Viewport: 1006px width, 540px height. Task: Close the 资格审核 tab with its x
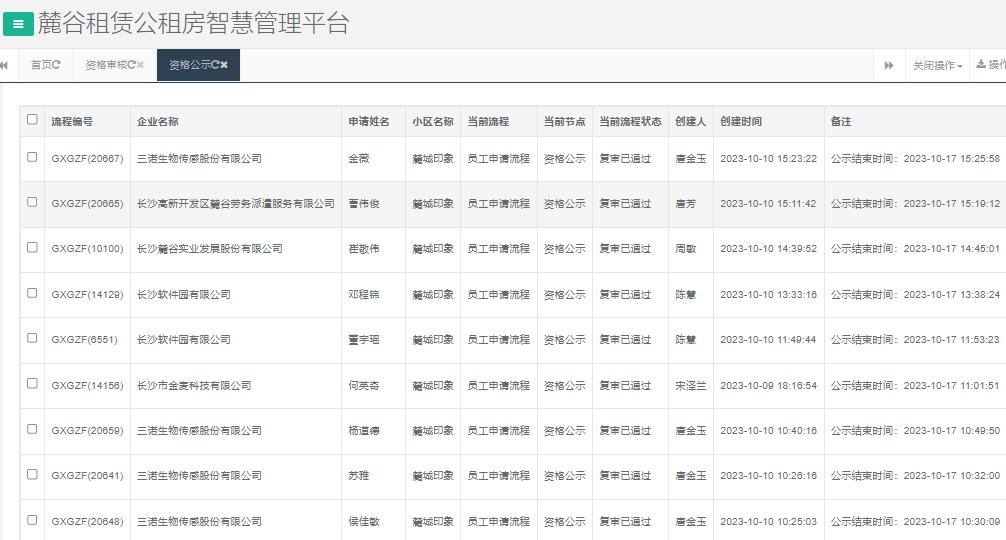tap(140, 65)
